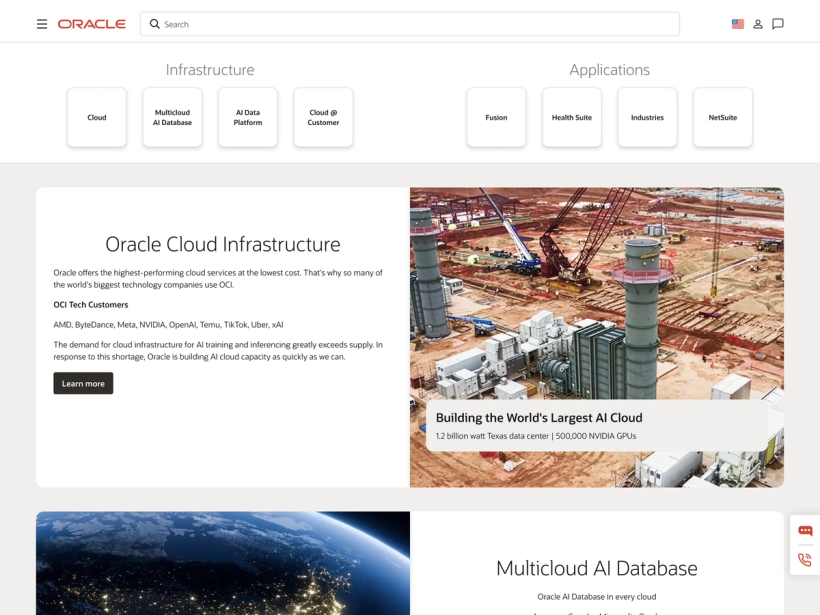Screen dimensions: 820x615
Task: Open the NetSuite card
Action: (723, 117)
